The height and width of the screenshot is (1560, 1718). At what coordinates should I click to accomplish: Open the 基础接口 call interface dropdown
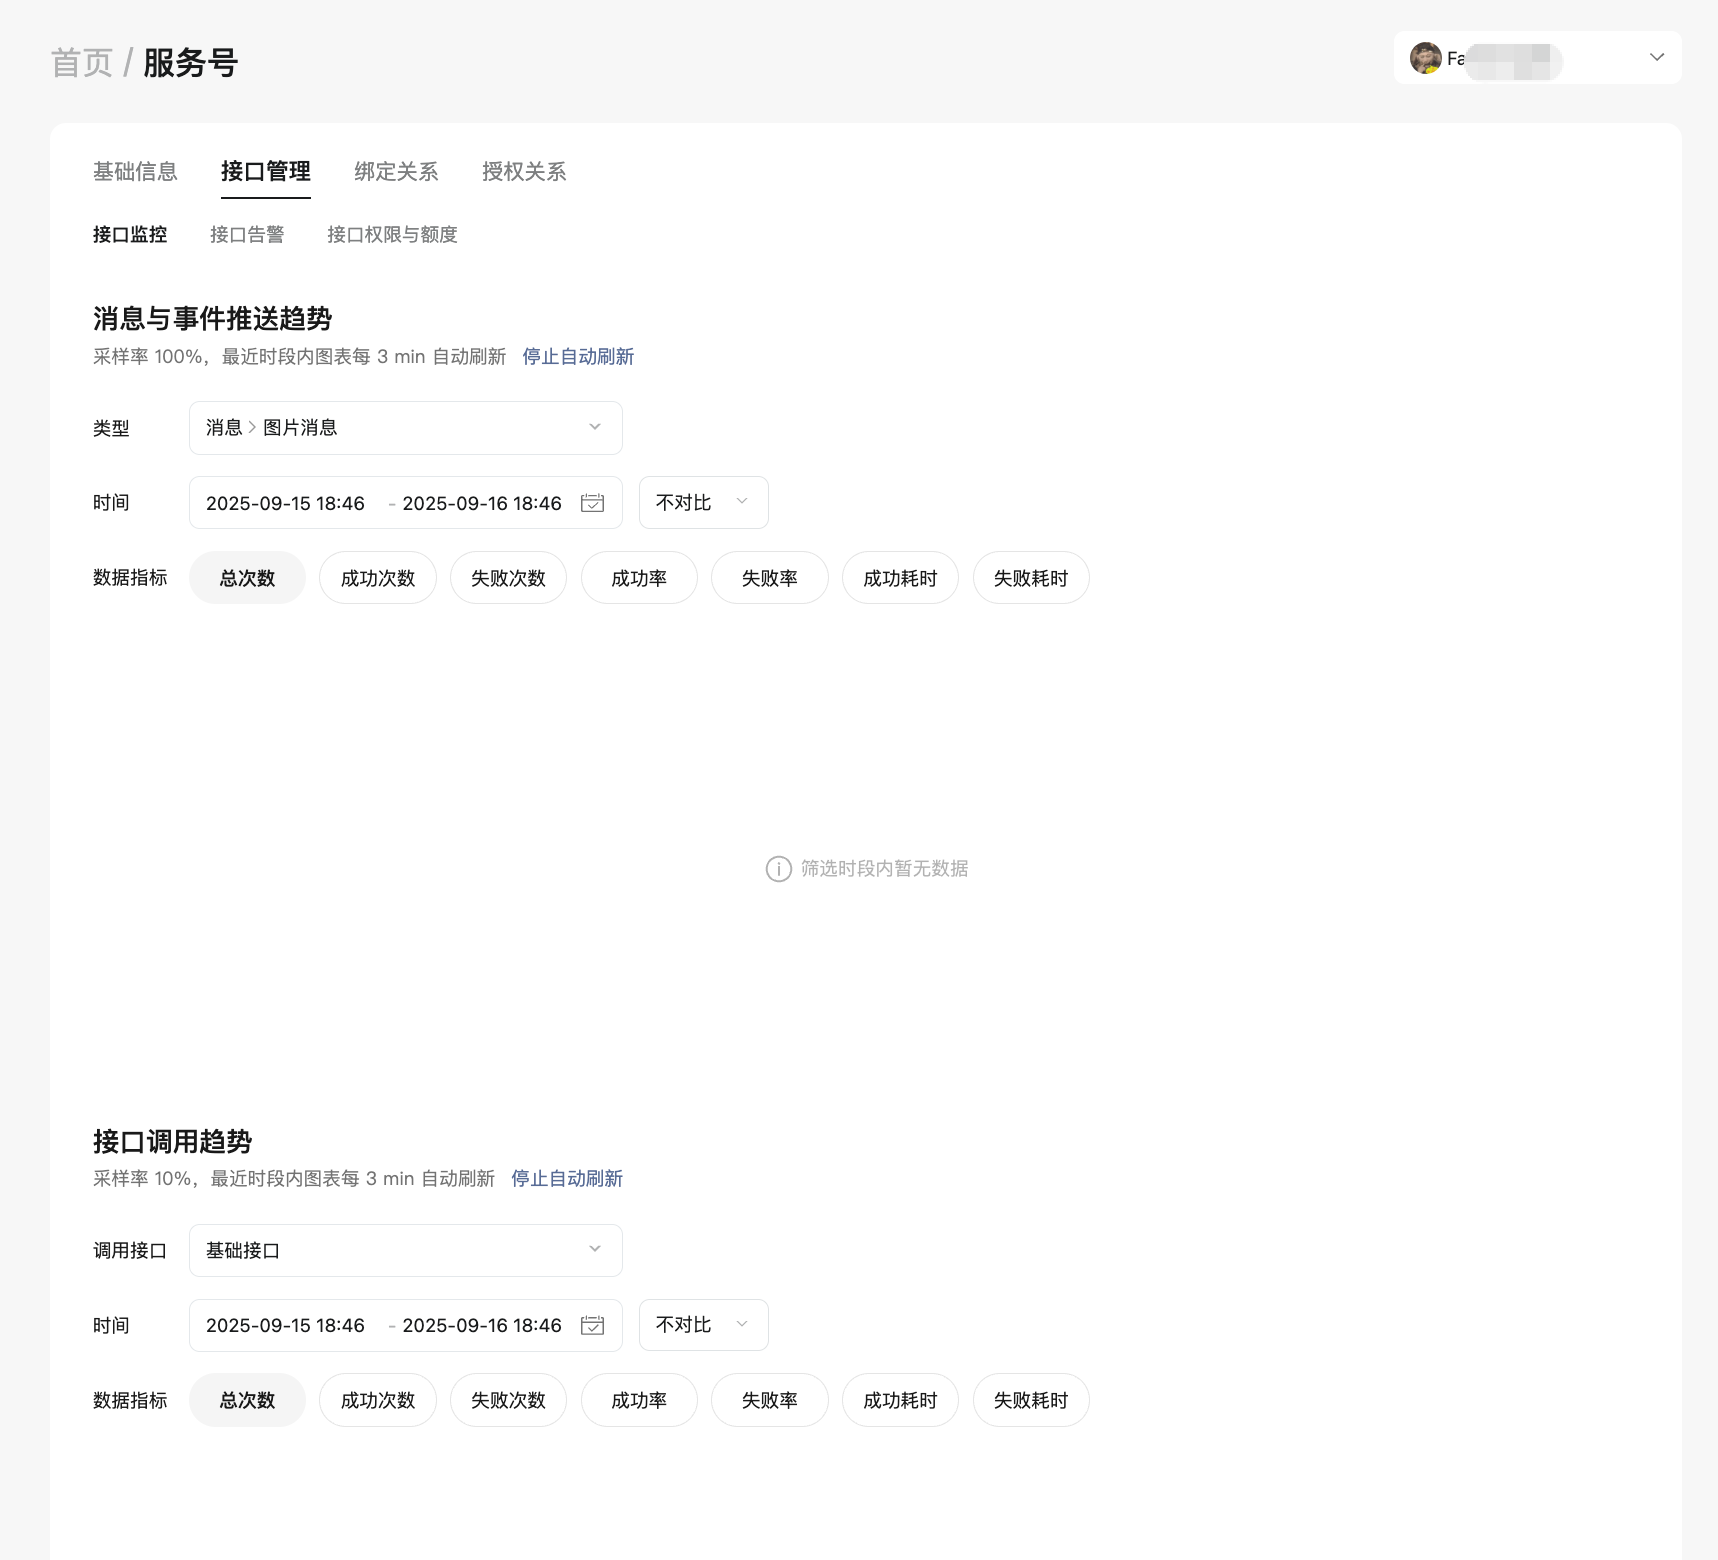click(x=405, y=1250)
